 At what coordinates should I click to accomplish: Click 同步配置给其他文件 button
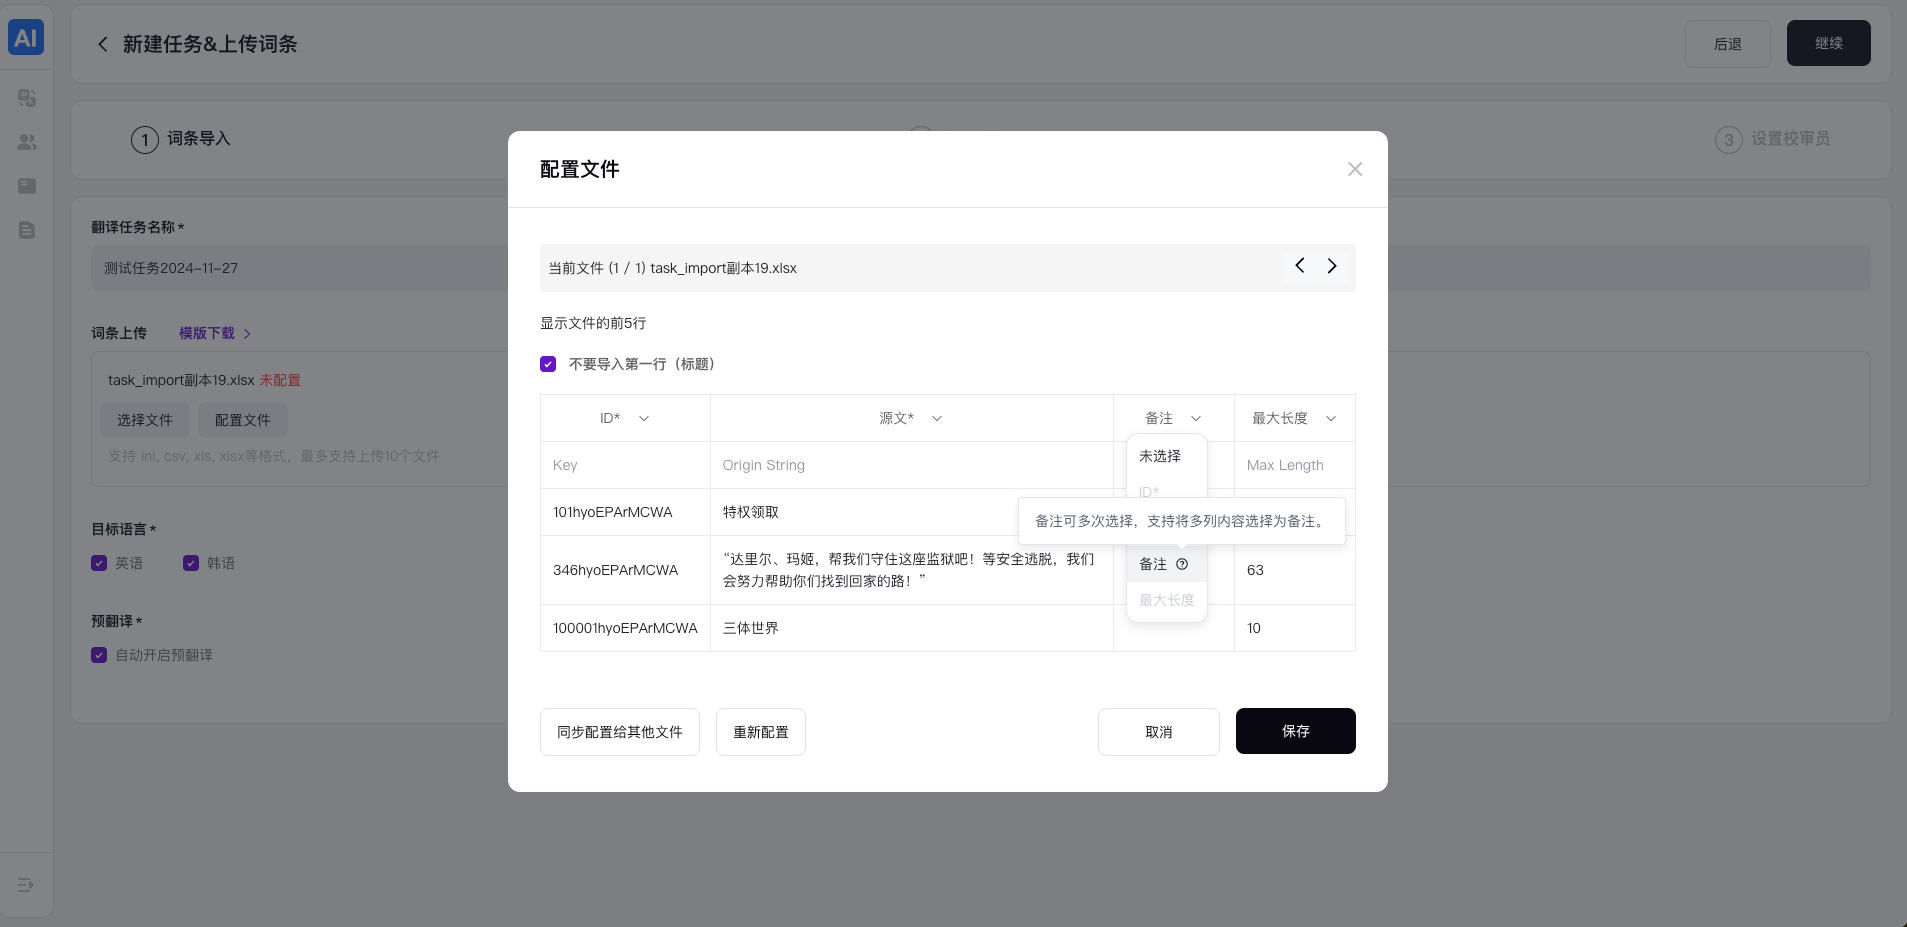pos(619,732)
